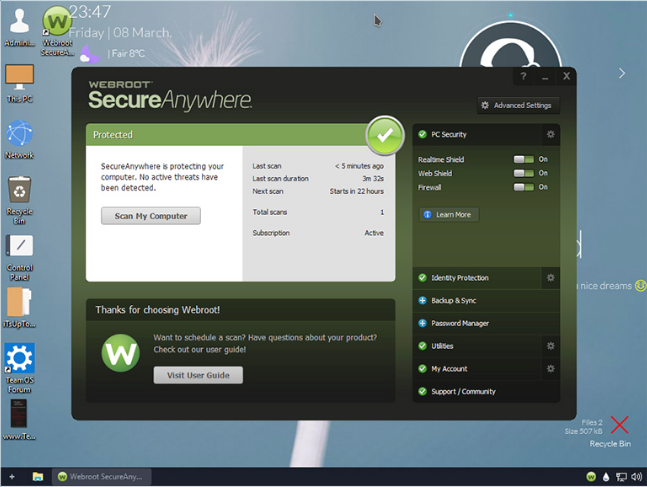Click the Webroot SecureAnywhere taskbar item

tap(102, 477)
